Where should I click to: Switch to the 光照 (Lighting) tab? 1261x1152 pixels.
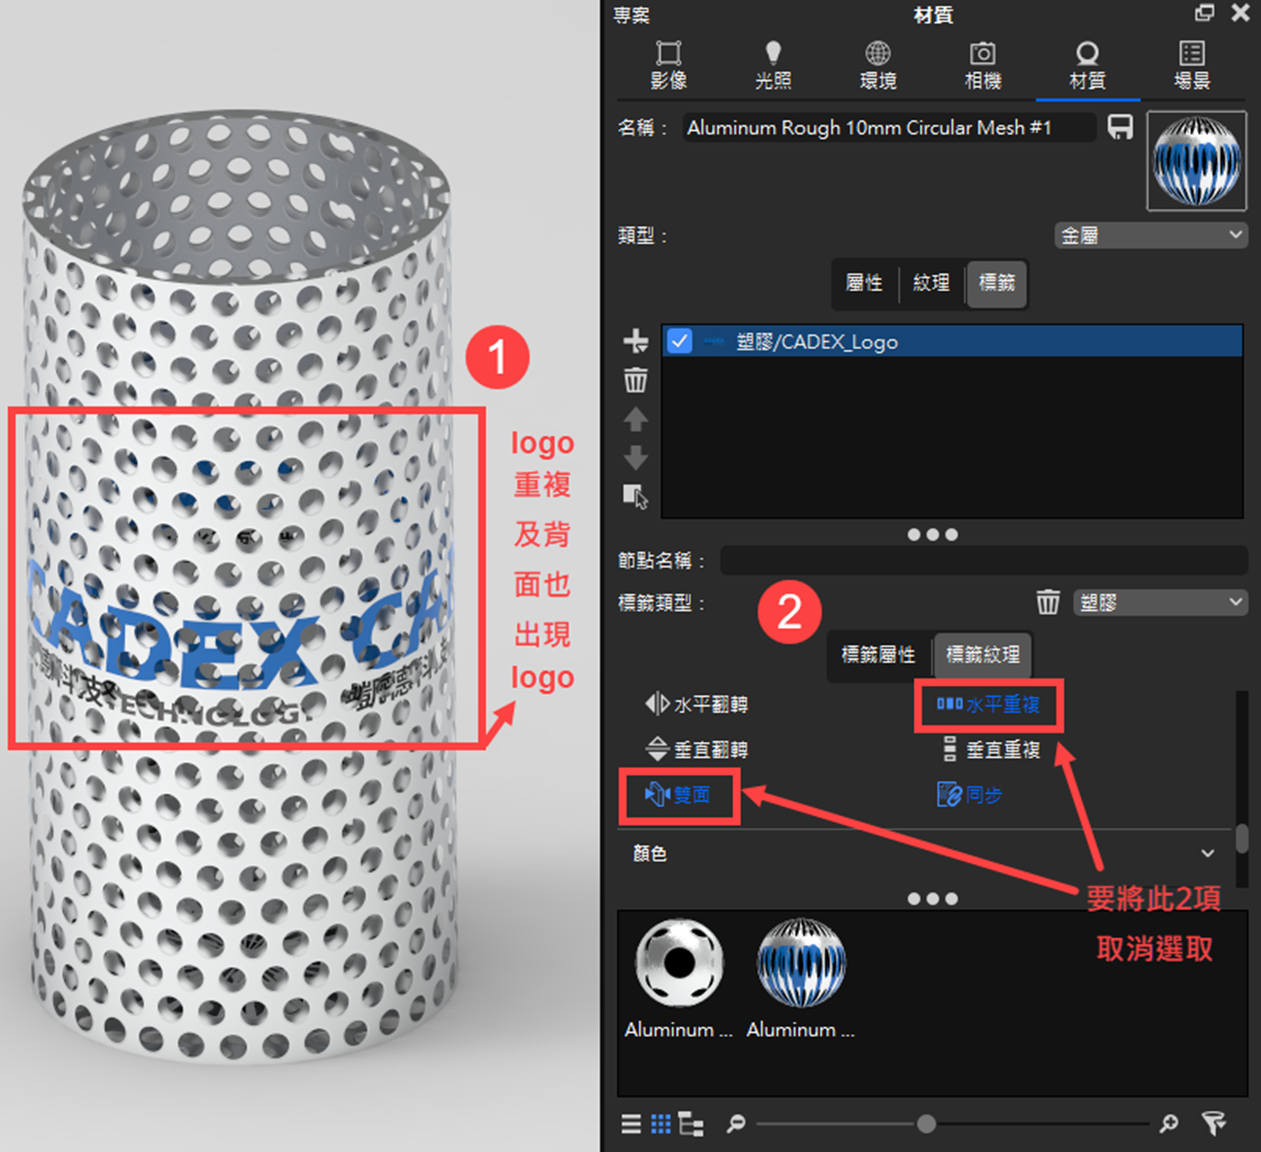click(773, 66)
